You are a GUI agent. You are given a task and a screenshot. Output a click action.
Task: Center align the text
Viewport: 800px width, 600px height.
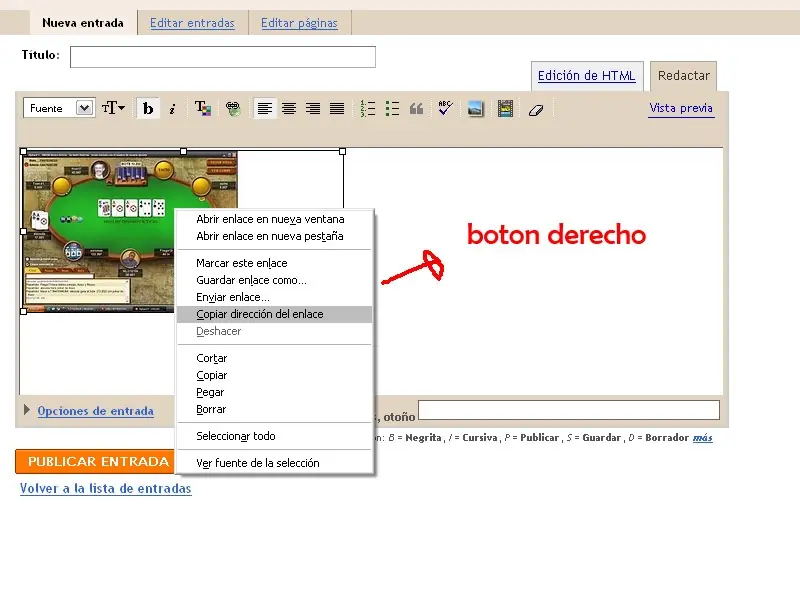289,109
